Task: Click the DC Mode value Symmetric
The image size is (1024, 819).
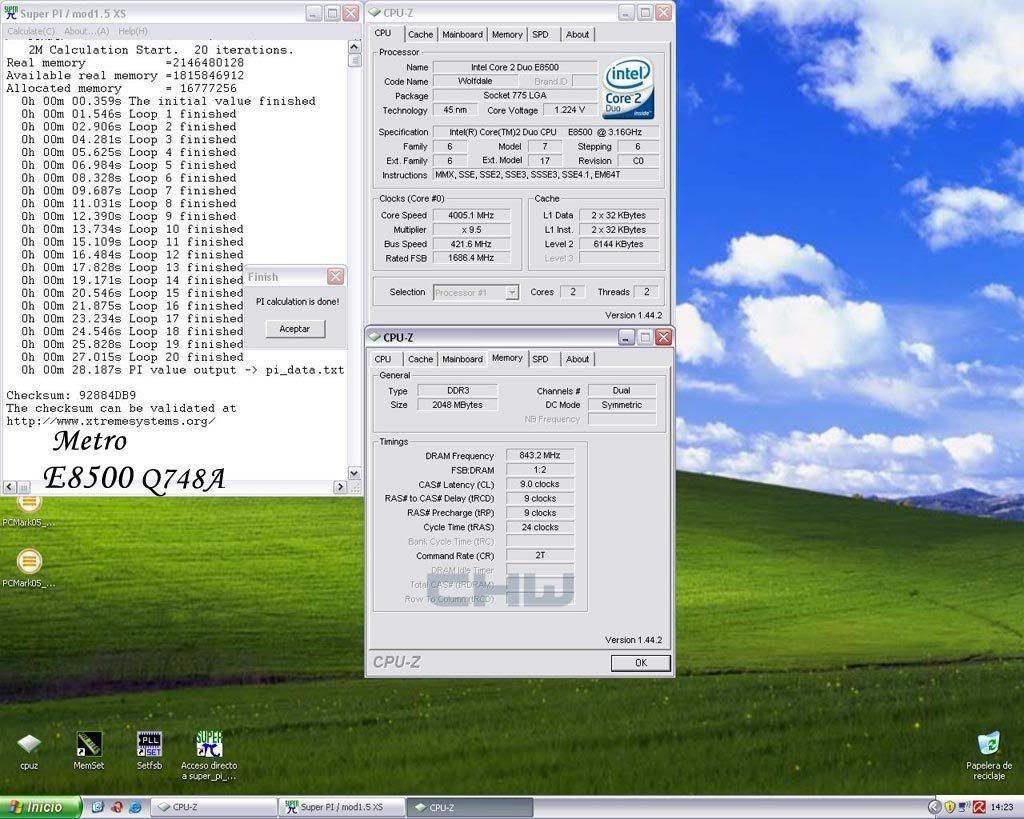Action: point(622,404)
